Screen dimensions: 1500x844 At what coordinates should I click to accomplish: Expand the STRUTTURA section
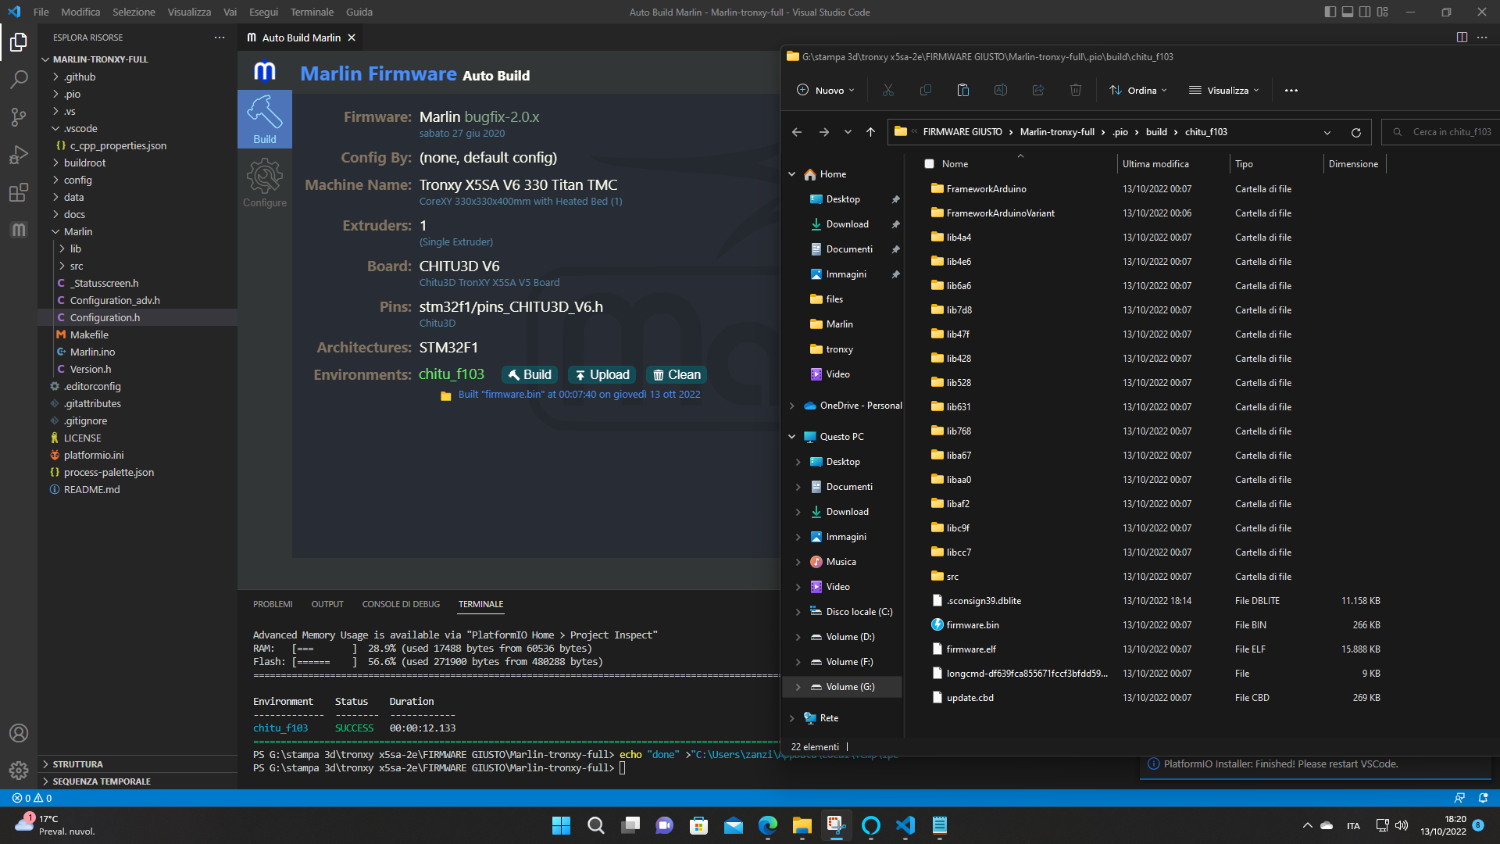coord(137,764)
